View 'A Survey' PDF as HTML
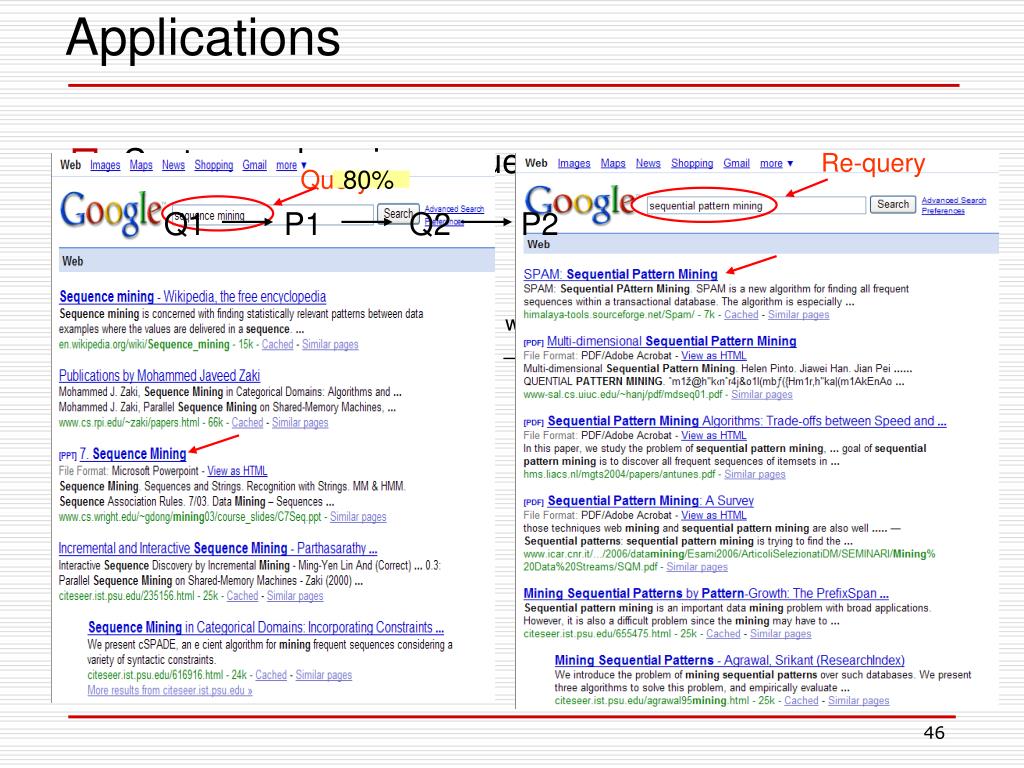 coord(714,515)
